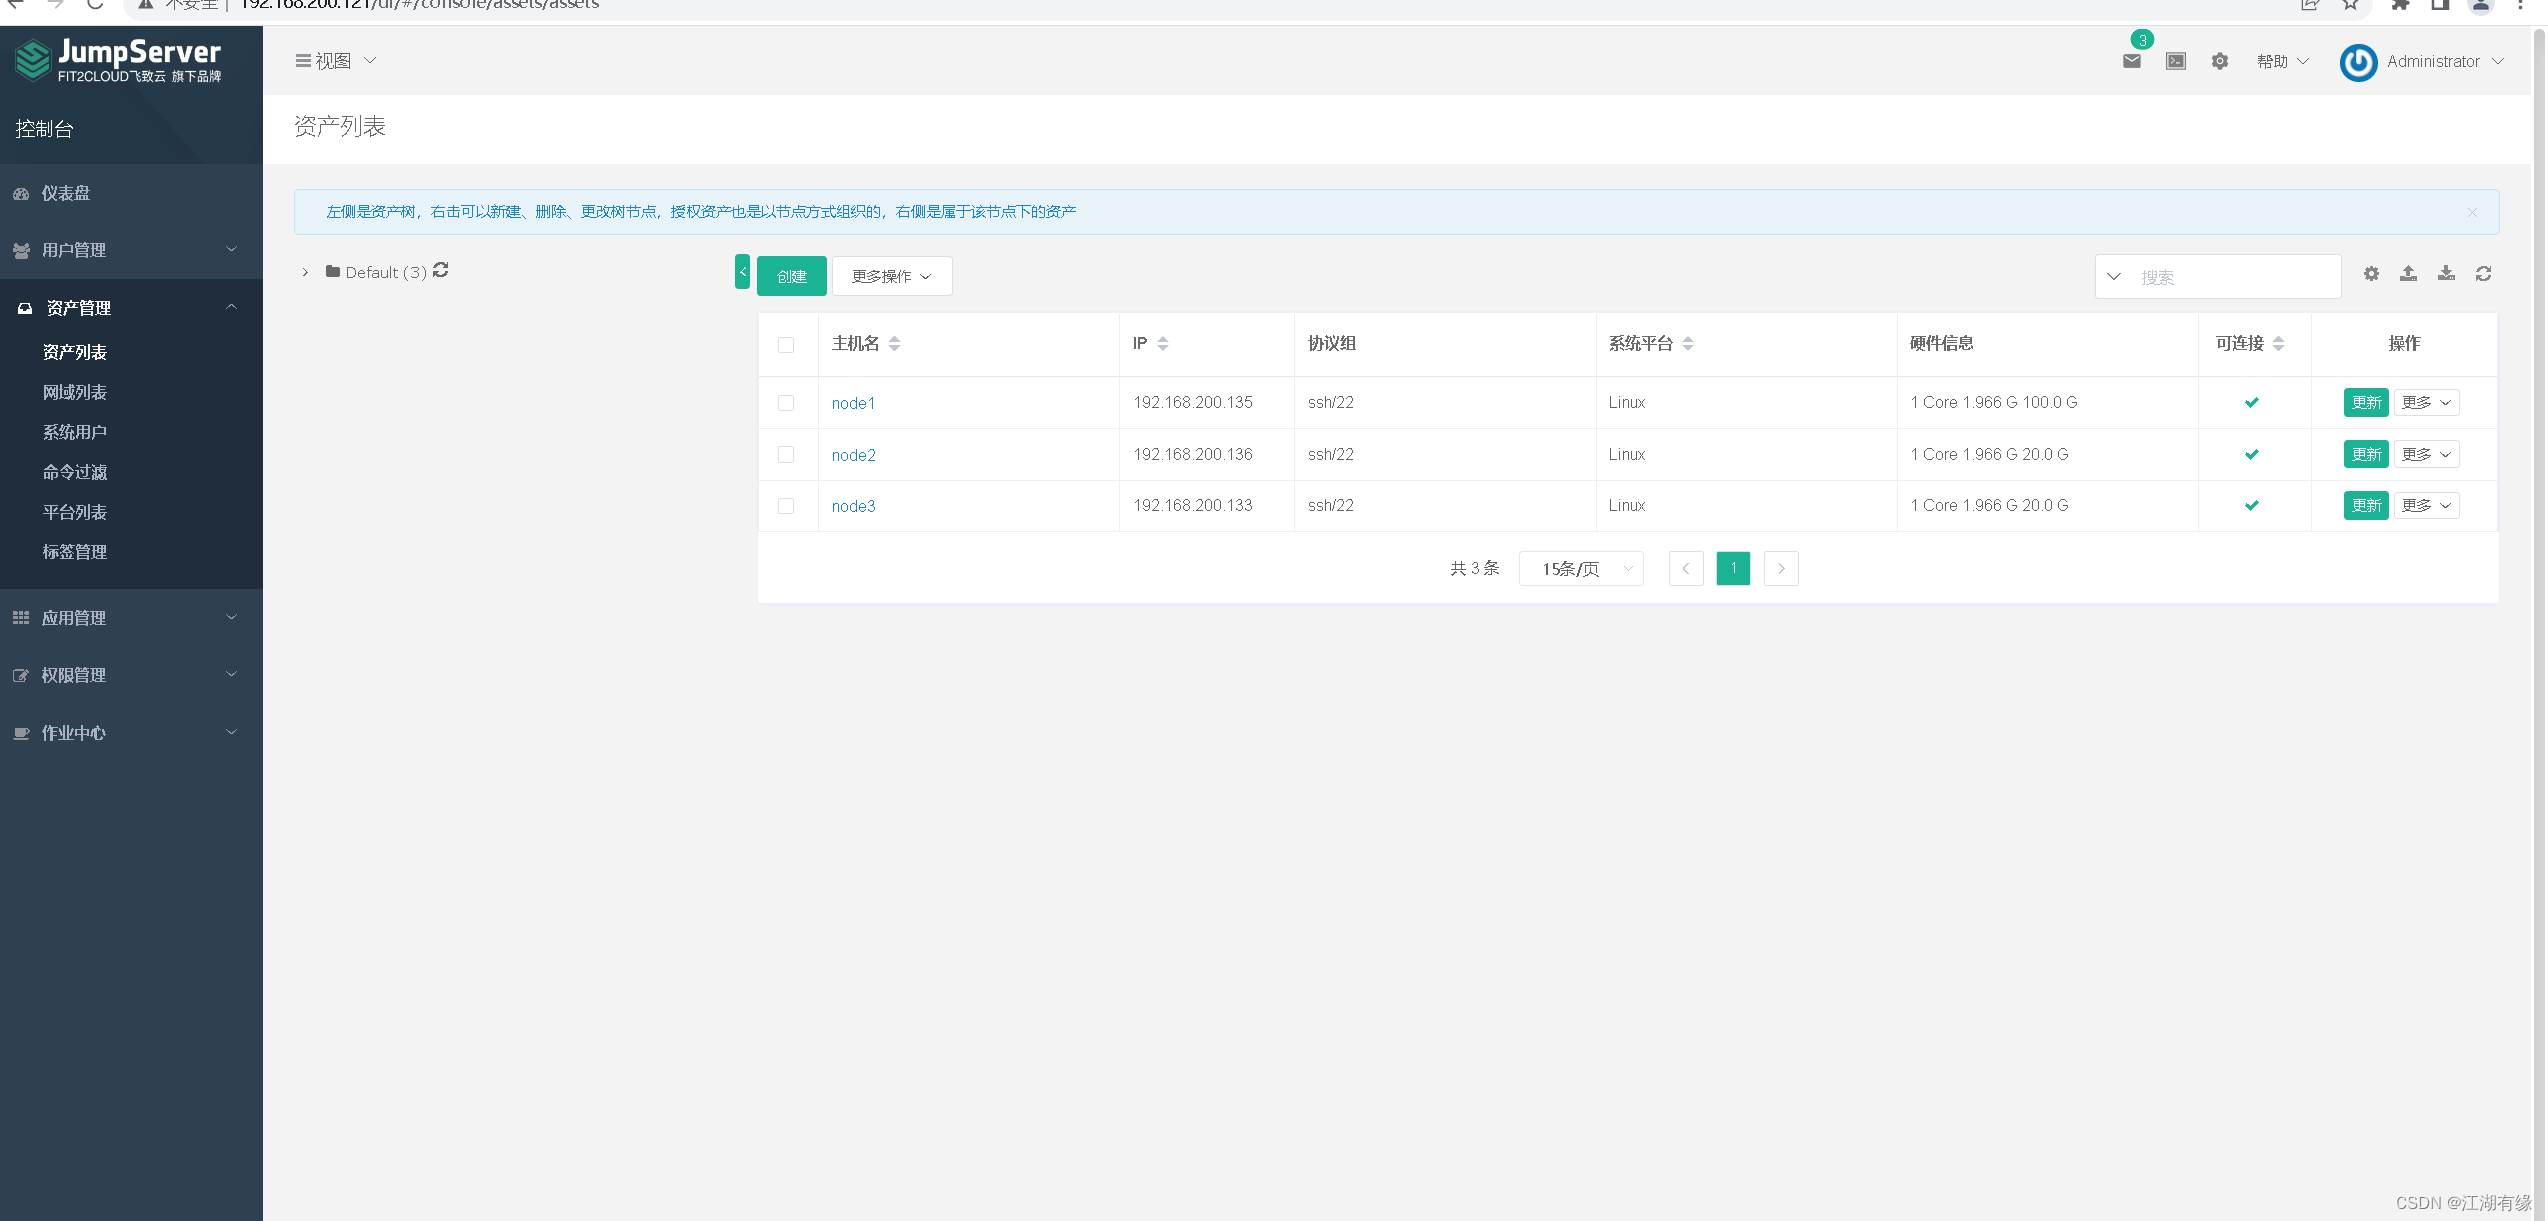Click the 搜索 search input field

pos(2235,277)
